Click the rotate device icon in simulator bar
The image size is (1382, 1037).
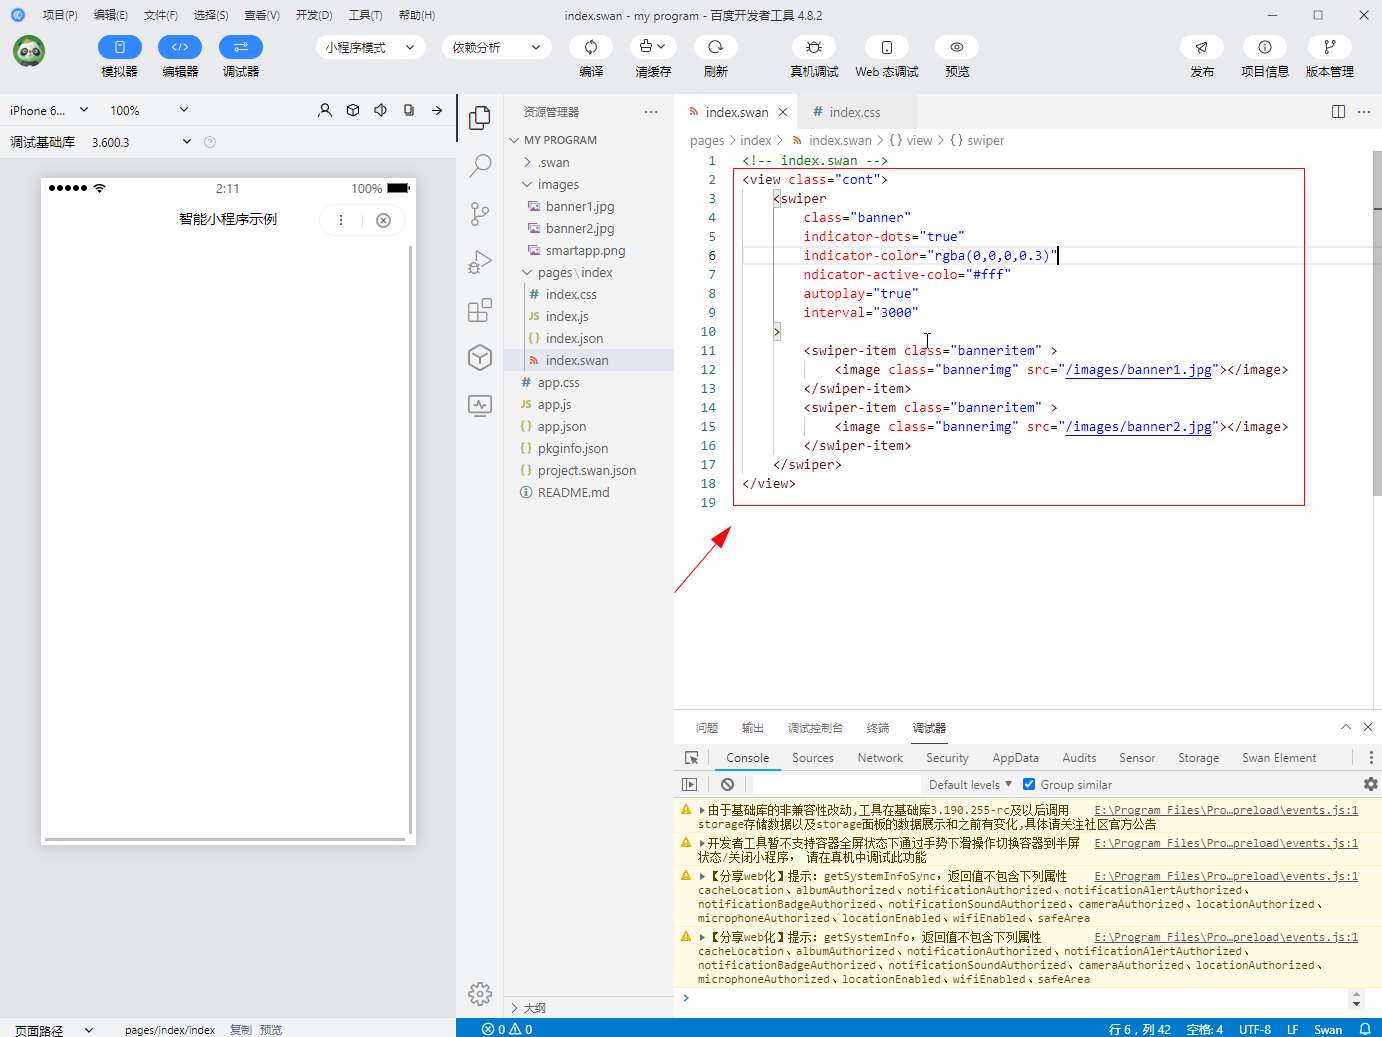[x=409, y=110]
